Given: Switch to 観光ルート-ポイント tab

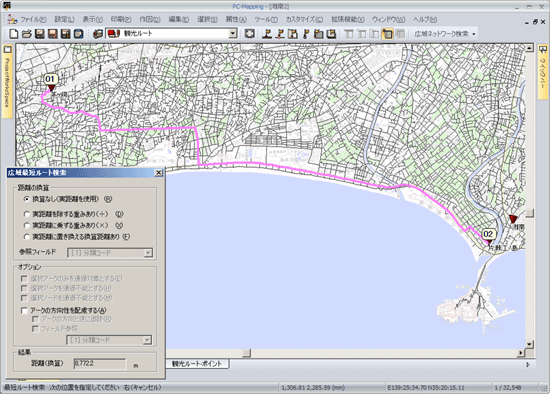Looking at the screenshot, I should click(197, 364).
